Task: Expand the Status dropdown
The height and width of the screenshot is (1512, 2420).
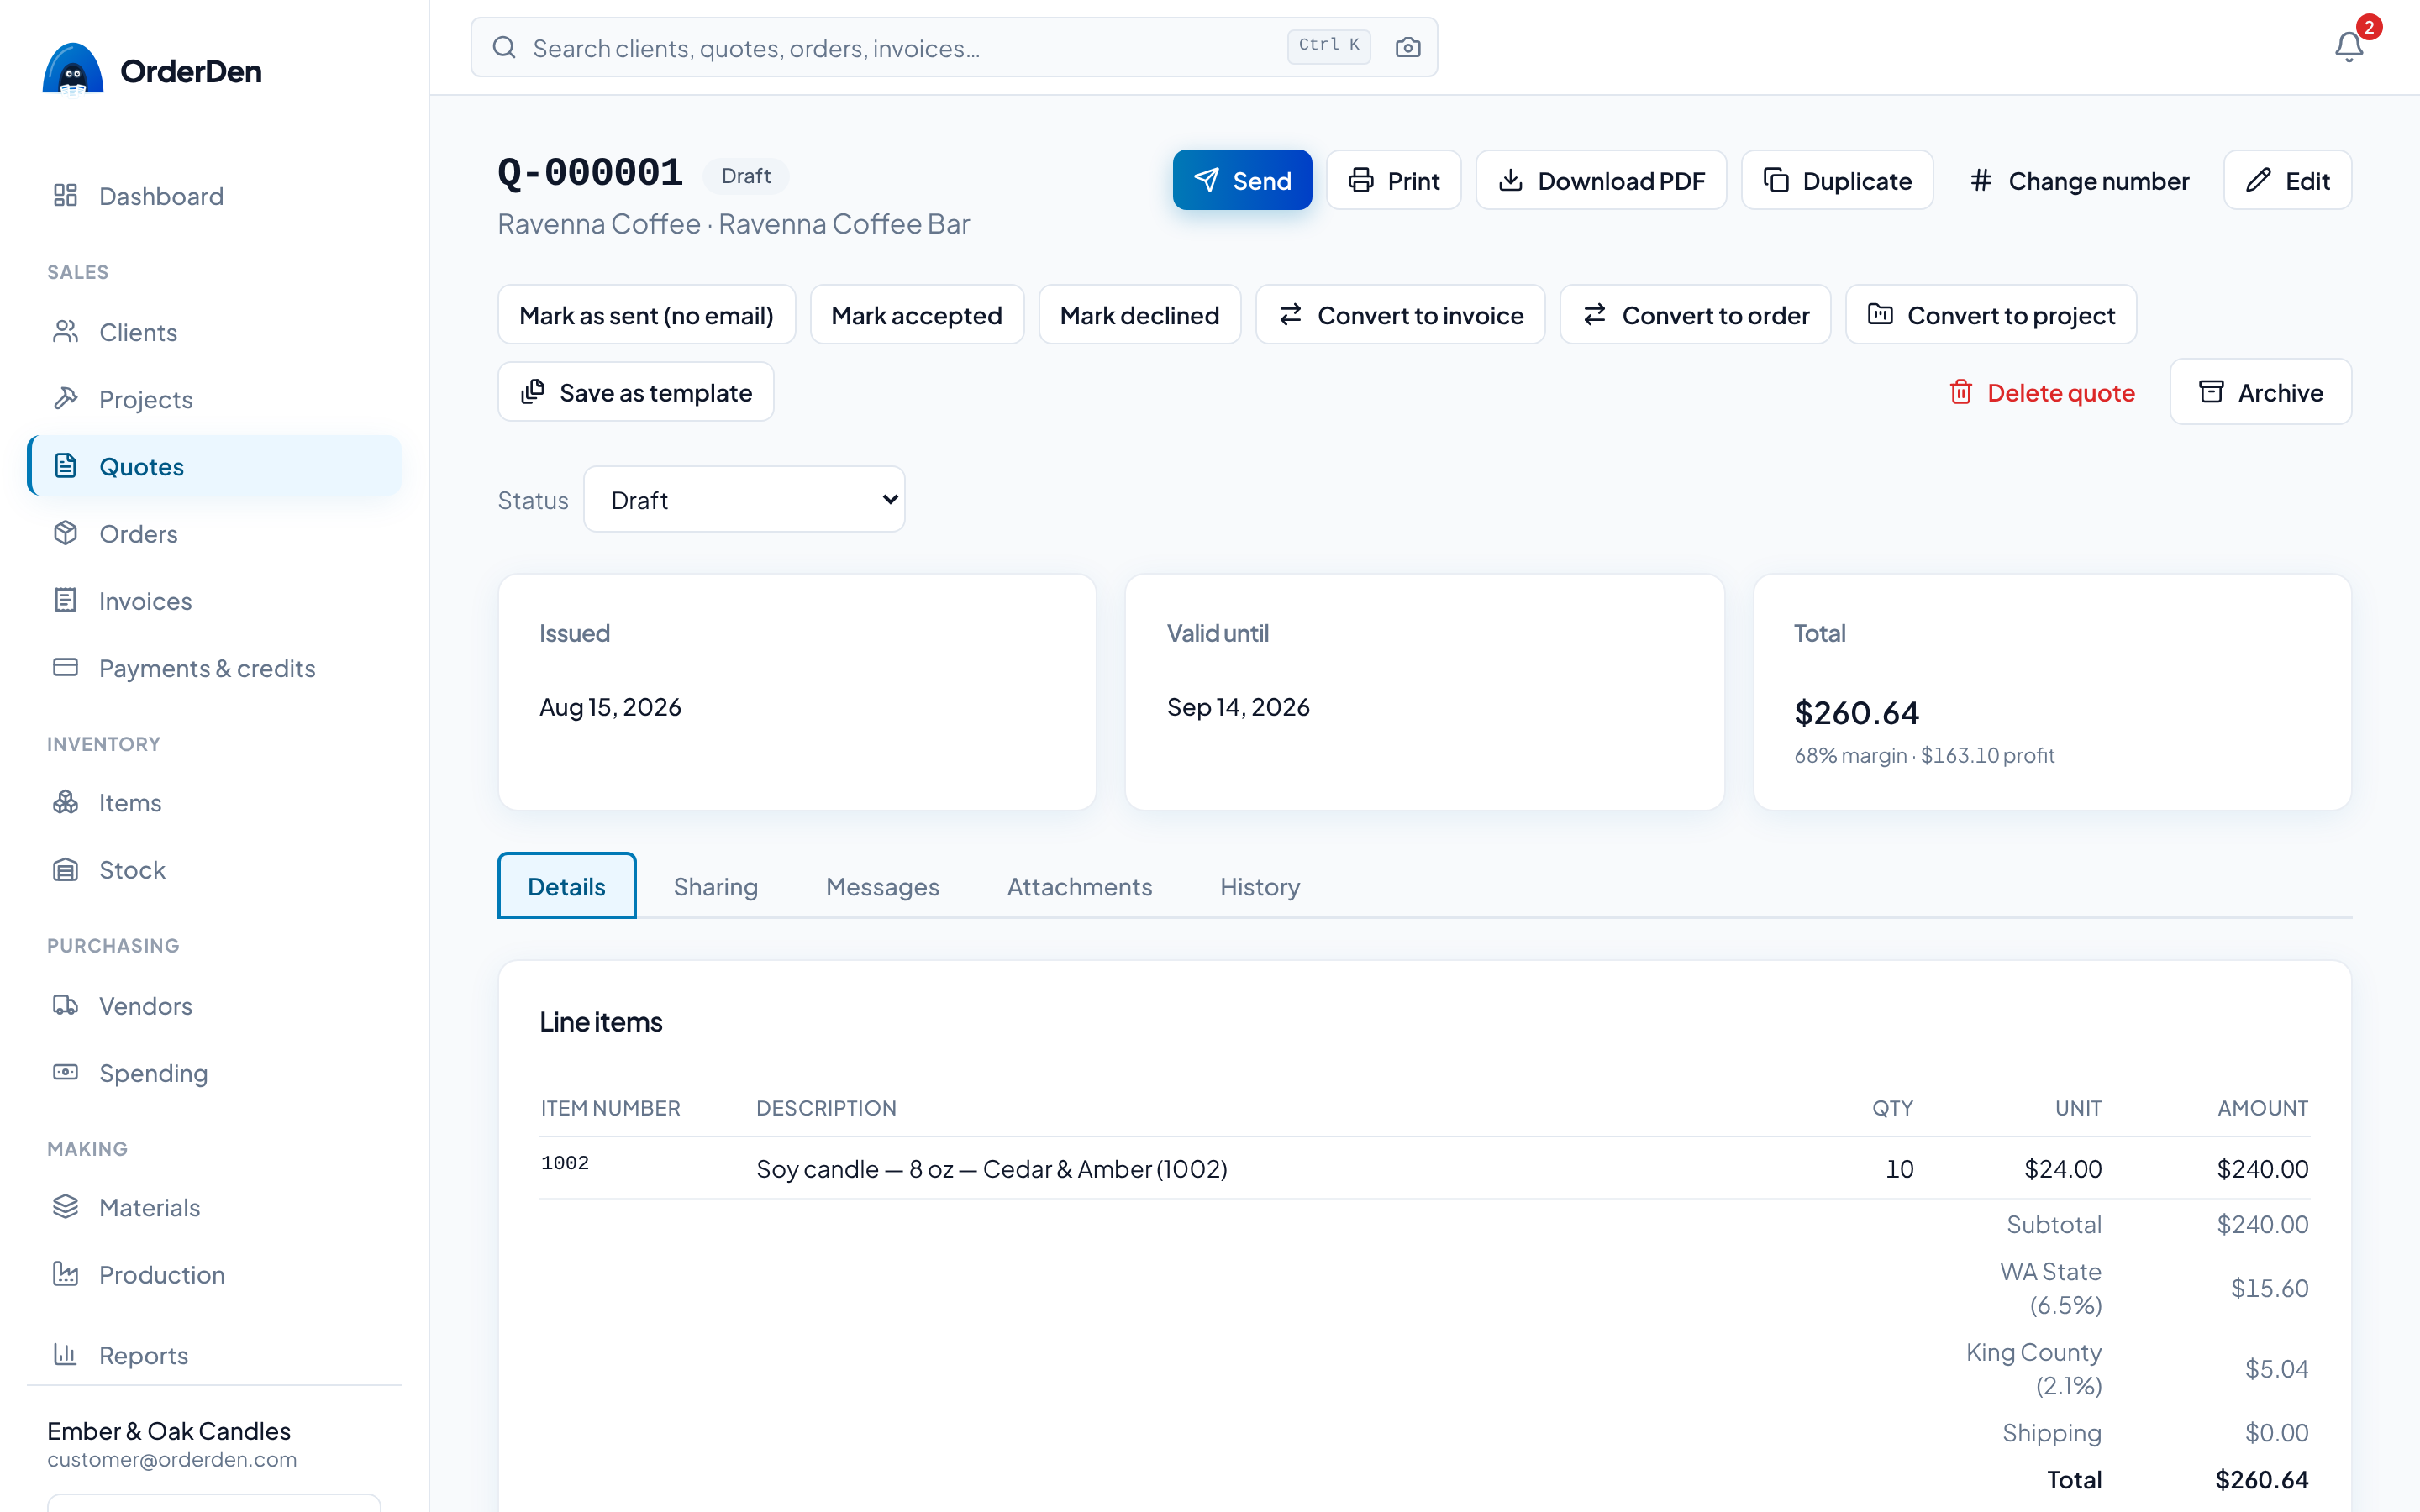Action: tap(744, 500)
